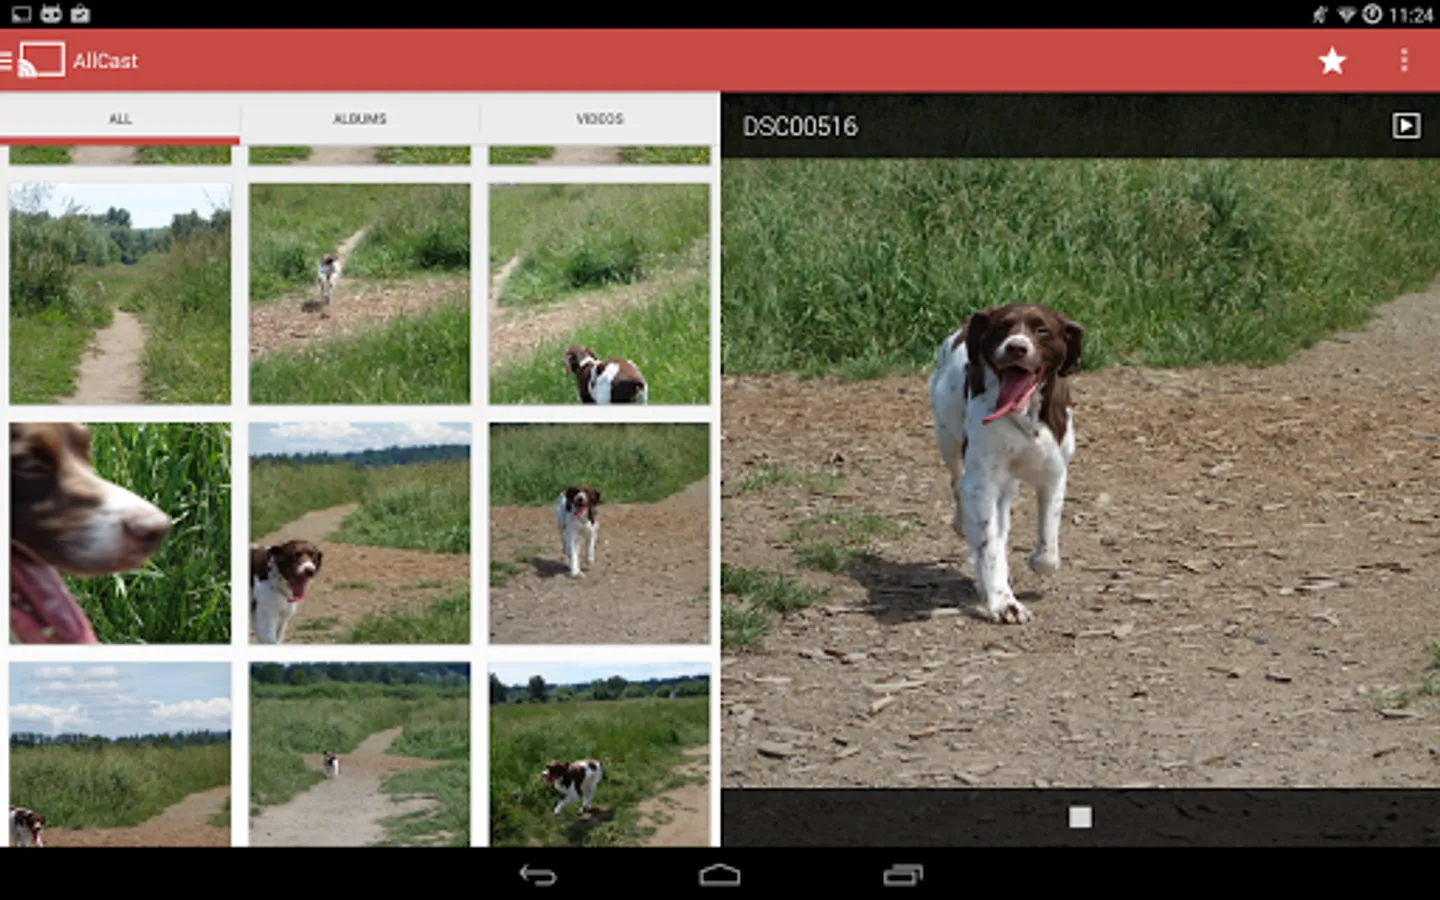
Task: Tap the Wi-Fi status bar icon
Action: click(1346, 14)
